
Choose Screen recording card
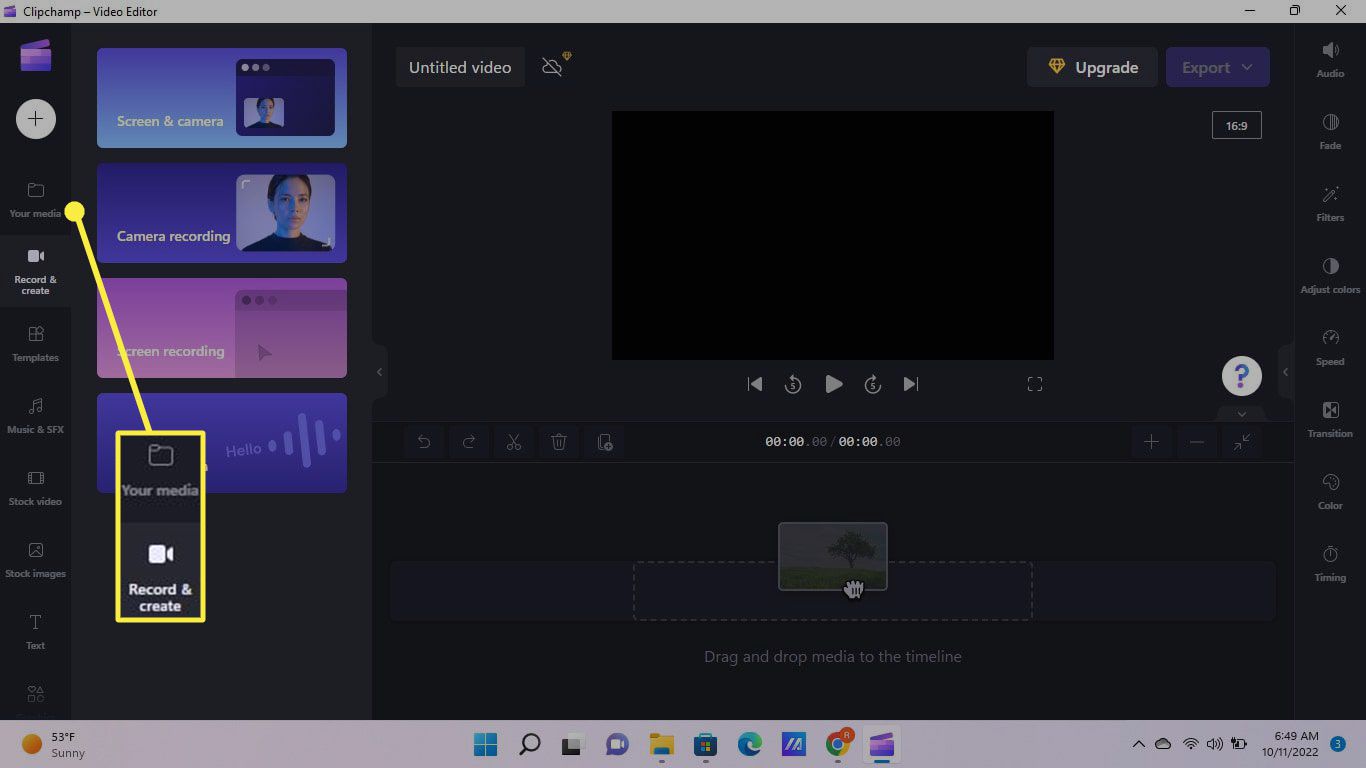coord(222,328)
